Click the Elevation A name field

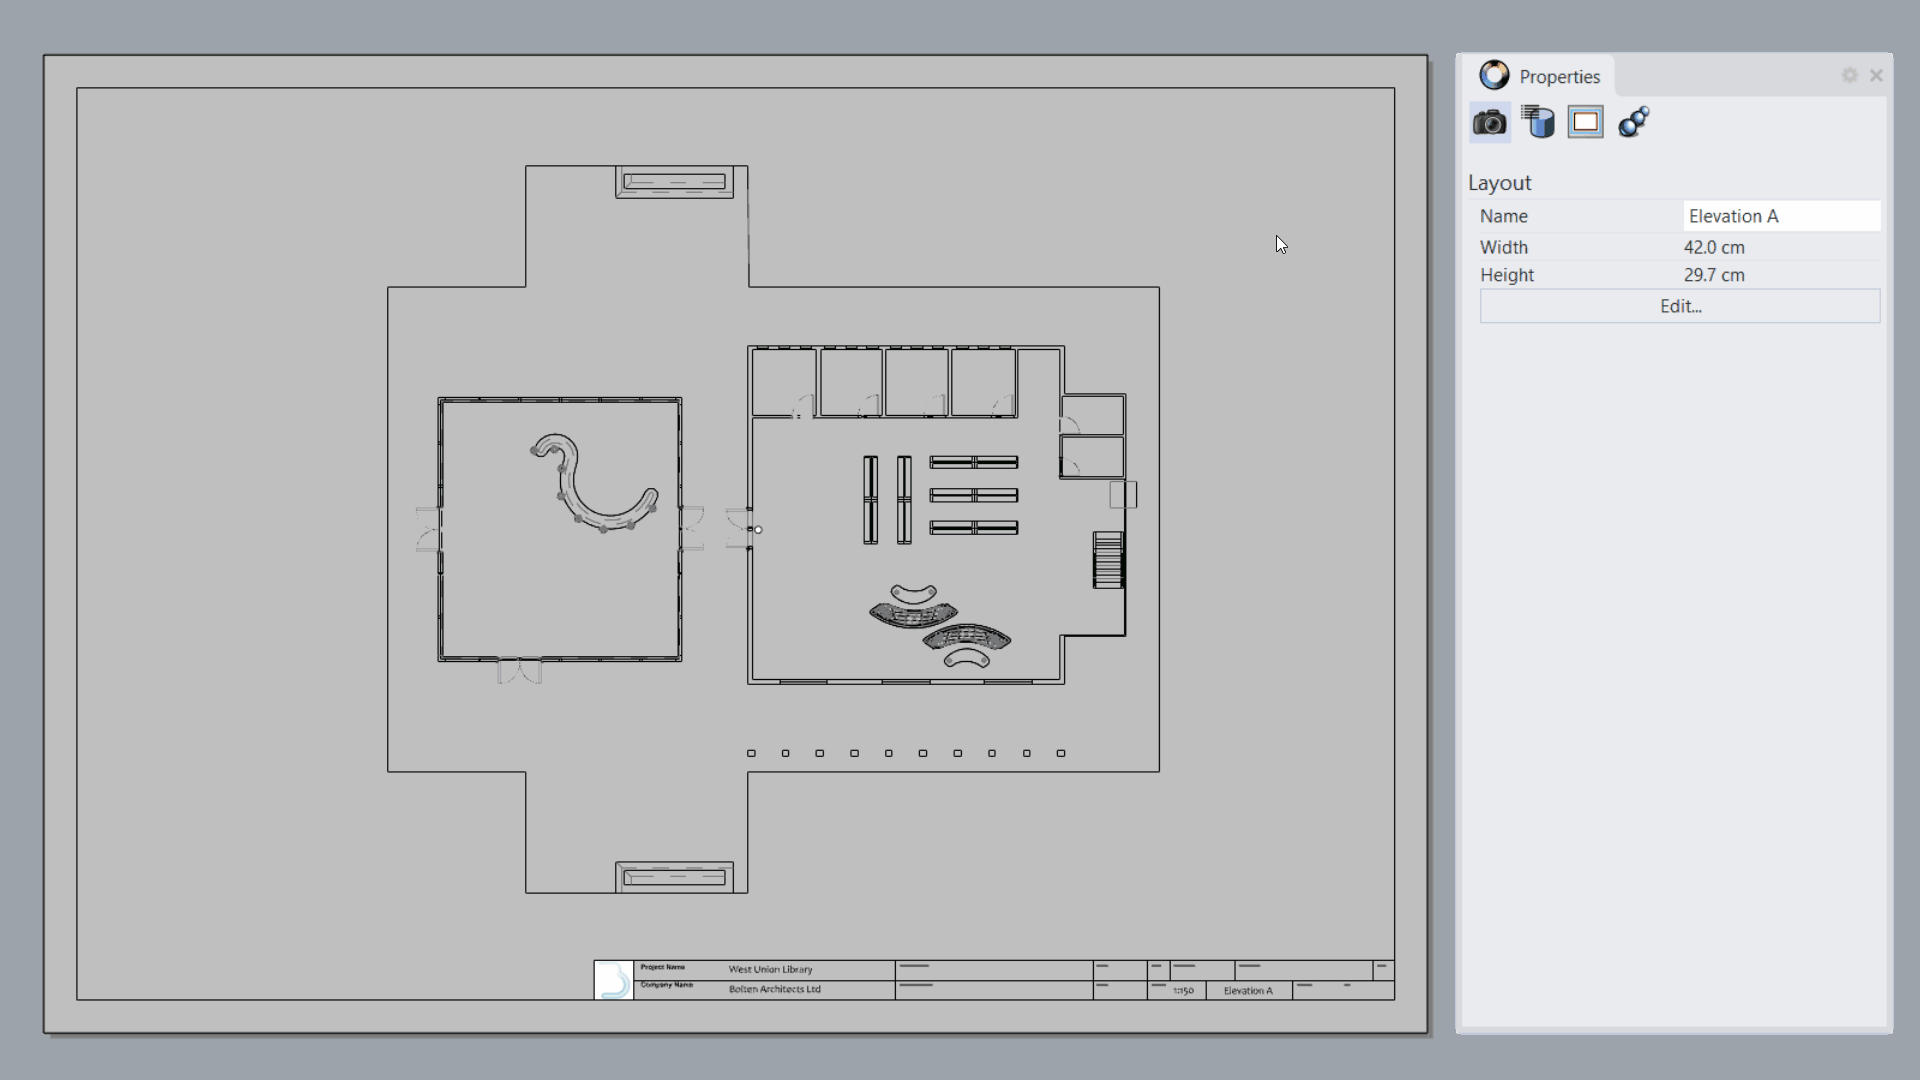(1780, 216)
